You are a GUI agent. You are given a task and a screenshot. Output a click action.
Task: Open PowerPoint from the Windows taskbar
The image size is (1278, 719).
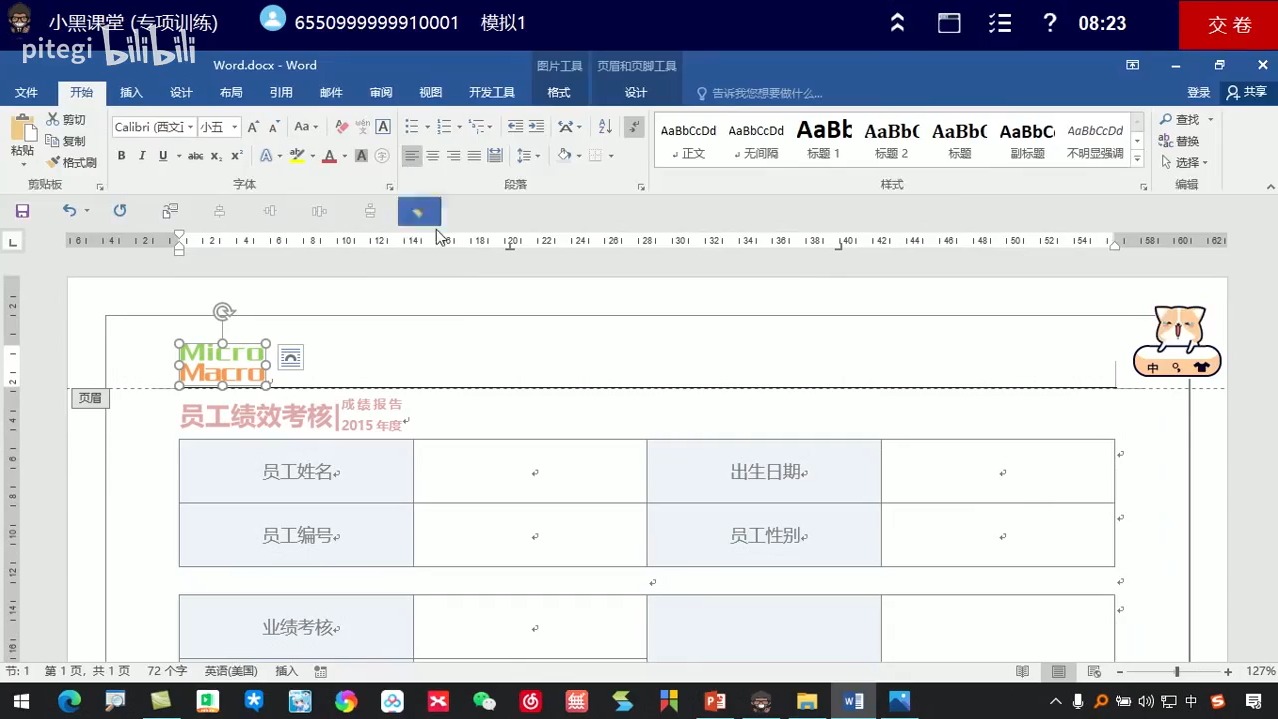coord(715,702)
